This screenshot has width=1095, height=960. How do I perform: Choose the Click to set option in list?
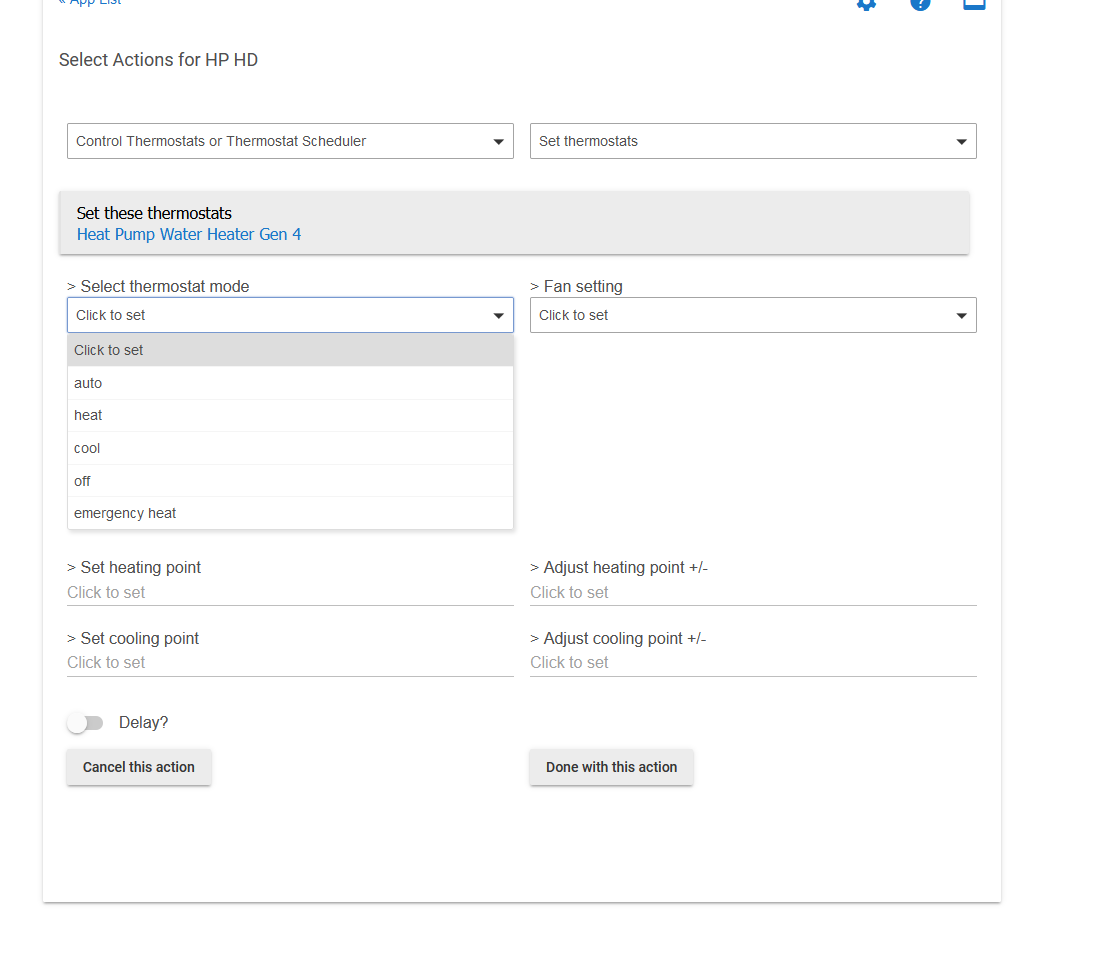tap(290, 350)
